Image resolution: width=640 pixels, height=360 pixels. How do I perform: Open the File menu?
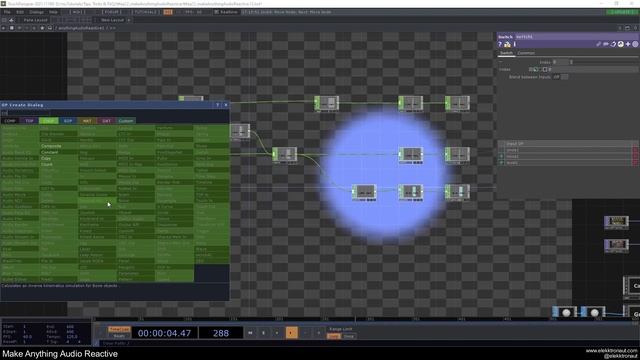coord(7,12)
